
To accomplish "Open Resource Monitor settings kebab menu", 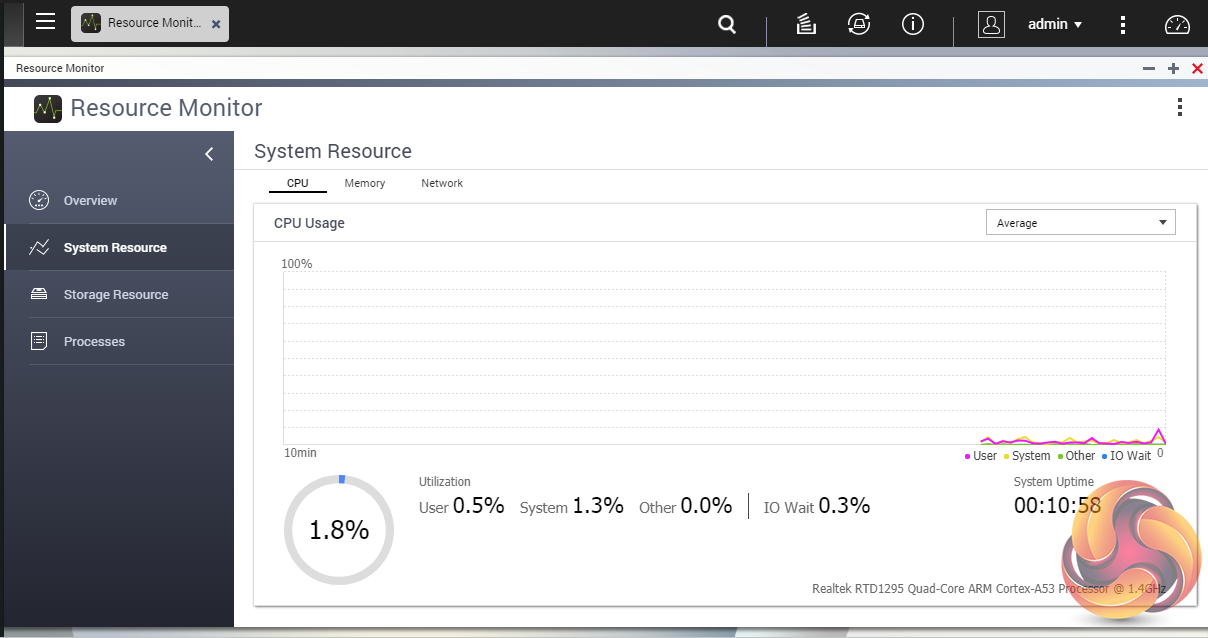I will (1180, 107).
